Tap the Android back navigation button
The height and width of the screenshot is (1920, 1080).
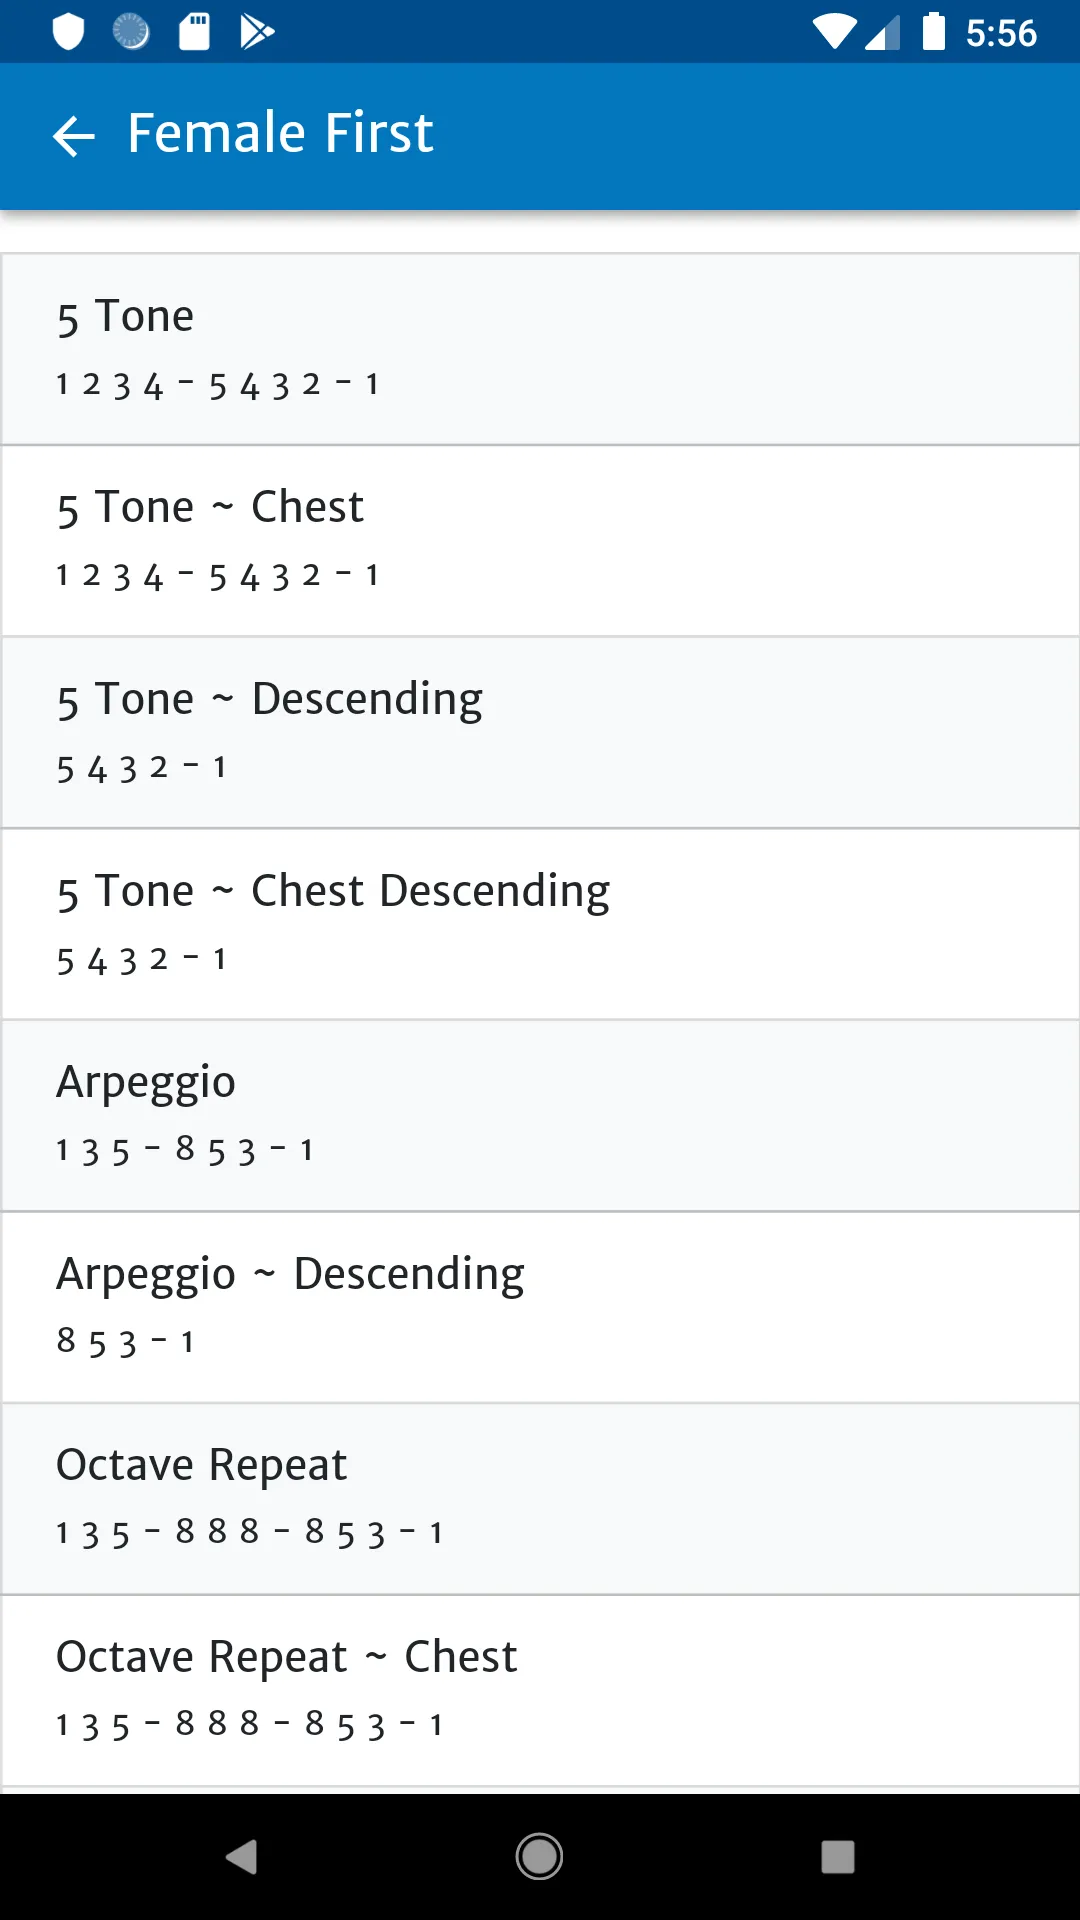point(242,1857)
